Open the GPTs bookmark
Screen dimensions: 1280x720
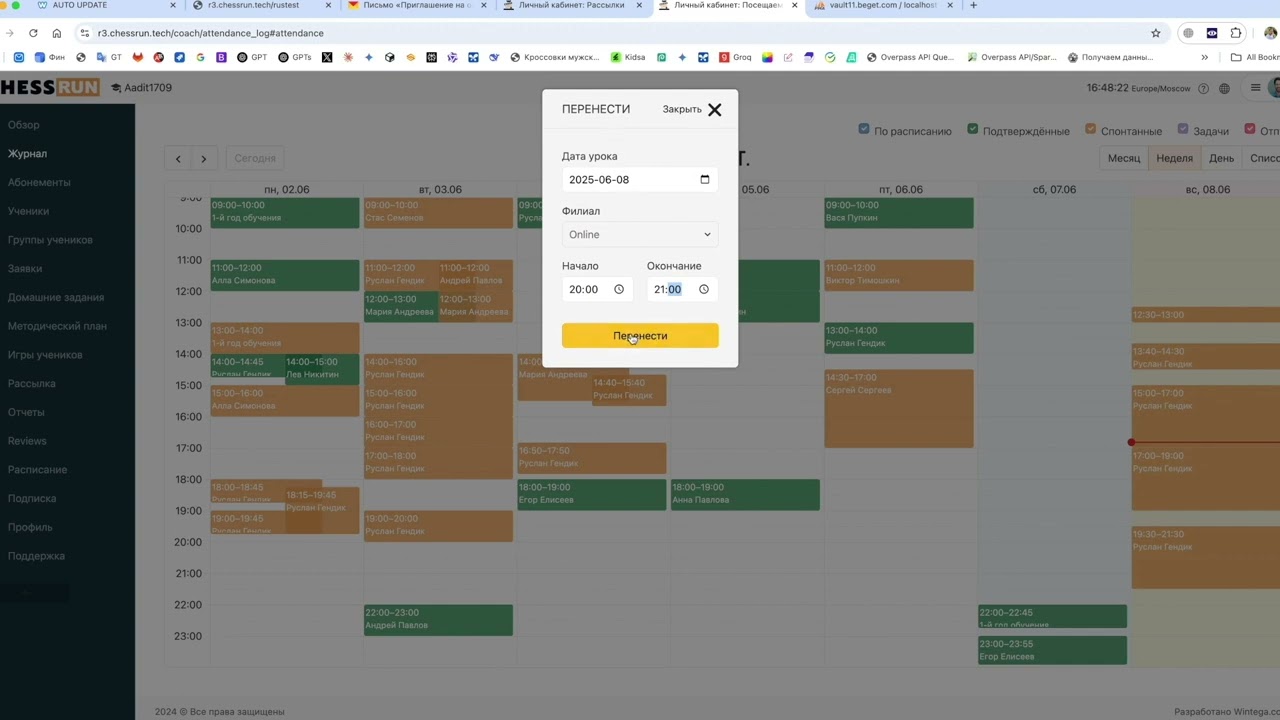pyautogui.click(x=295, y=58)
